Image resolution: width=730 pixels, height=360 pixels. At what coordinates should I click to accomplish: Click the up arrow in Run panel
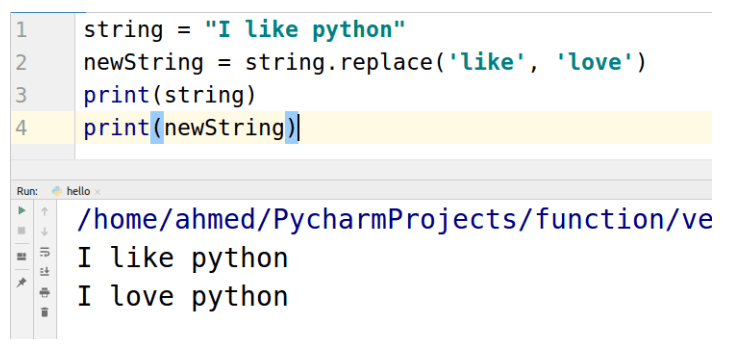coord(45,211)
